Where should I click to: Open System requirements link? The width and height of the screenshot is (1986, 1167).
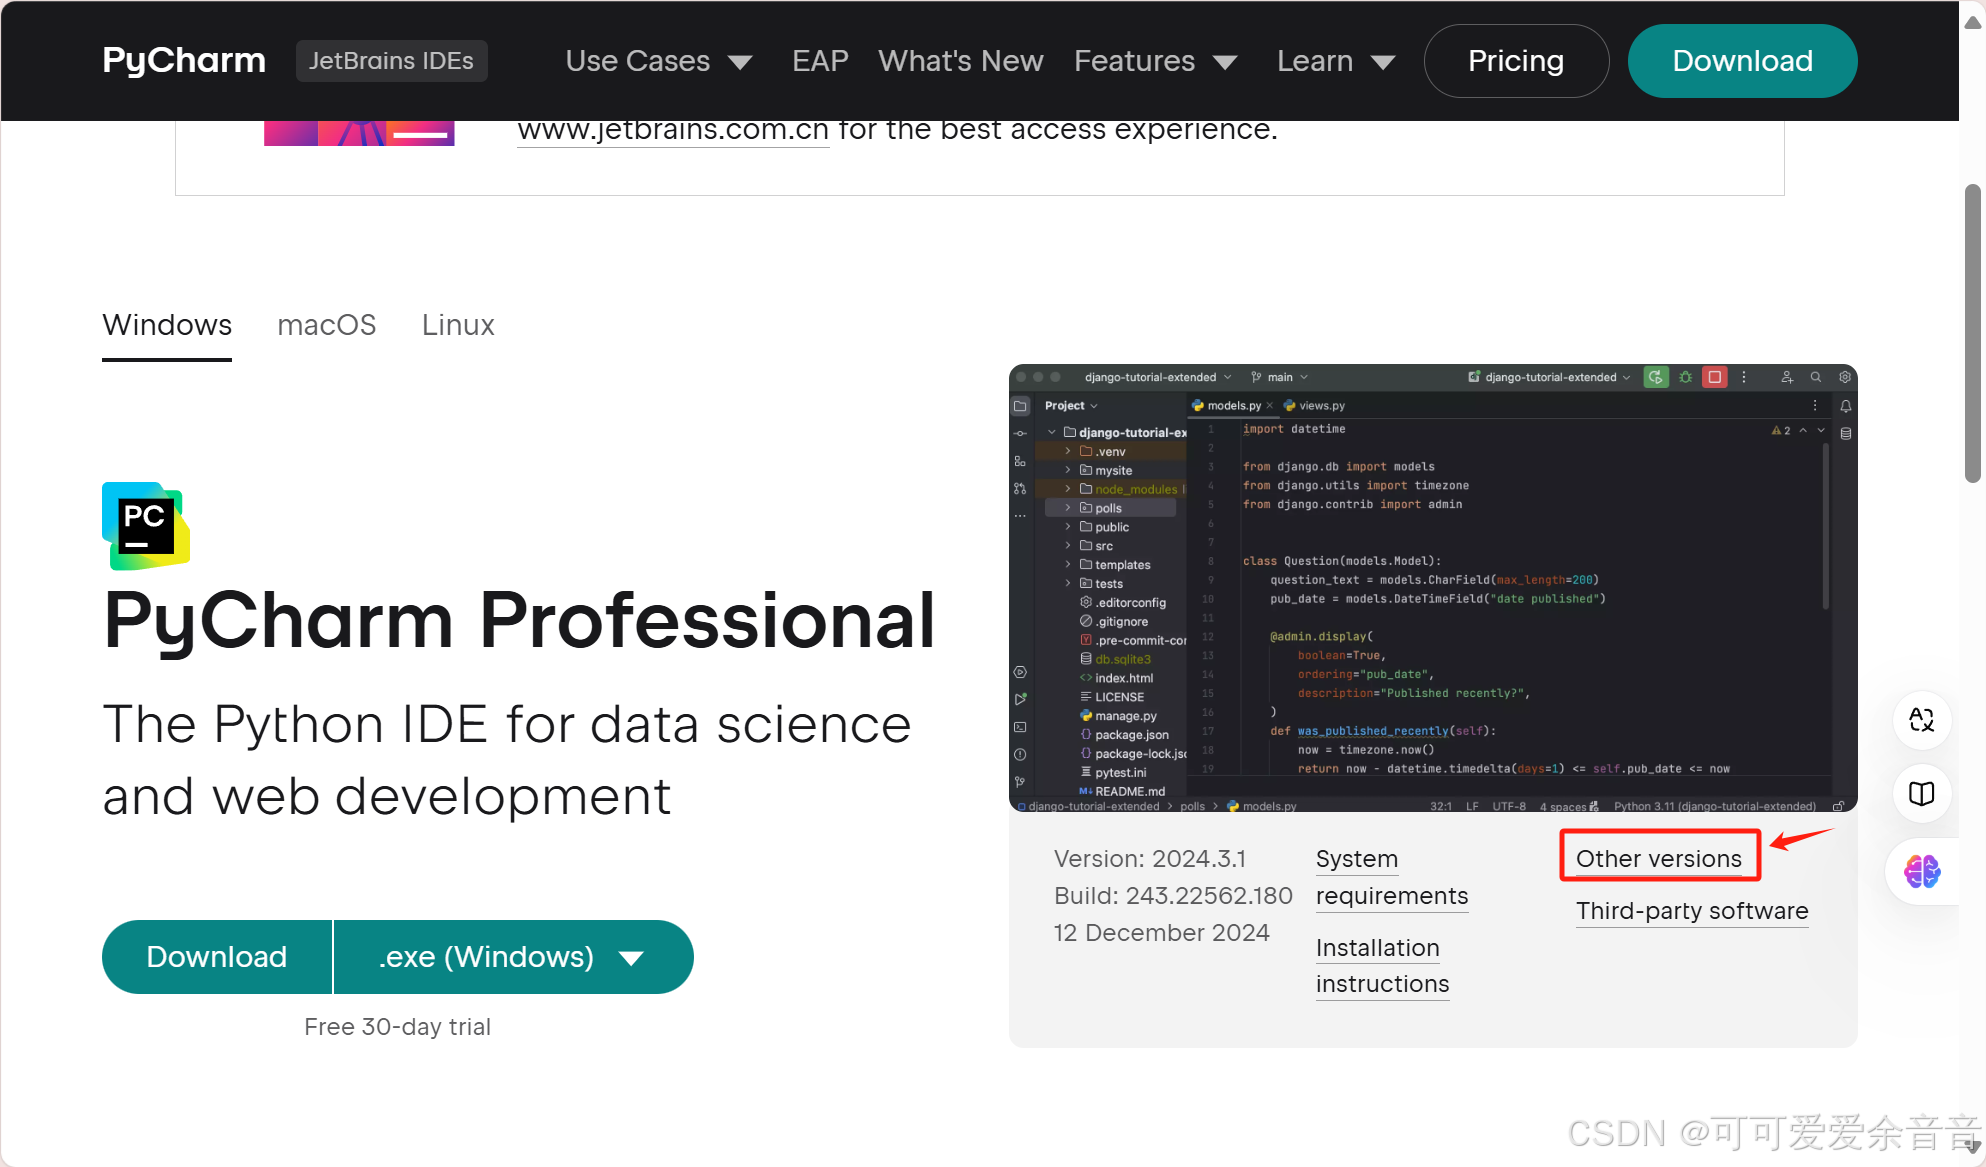[x=1392, y=877]
